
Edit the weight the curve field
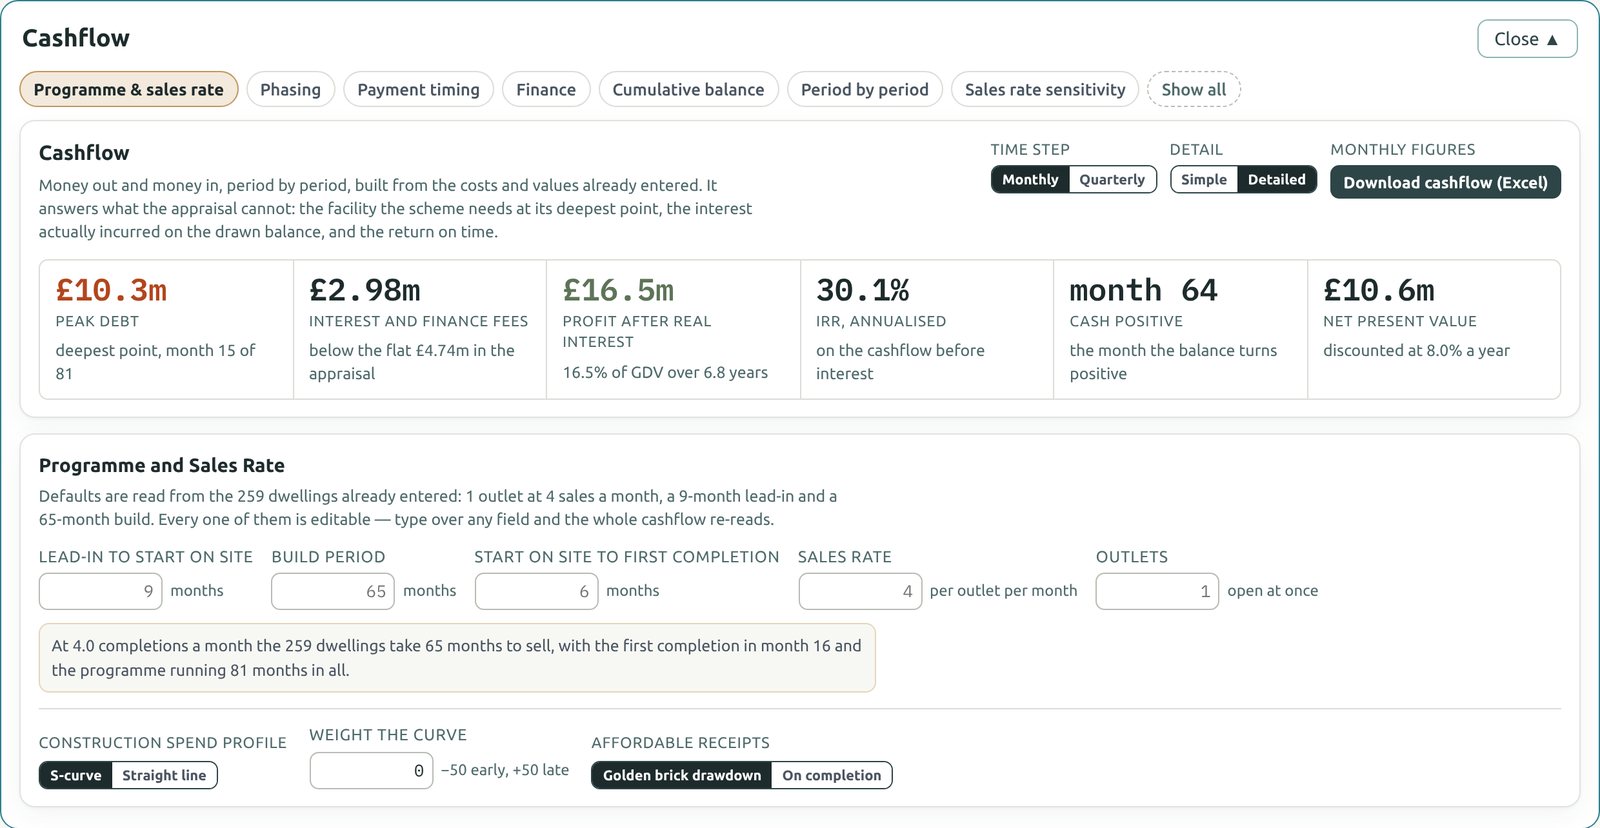pyautogui.click(x=371, y=771)
